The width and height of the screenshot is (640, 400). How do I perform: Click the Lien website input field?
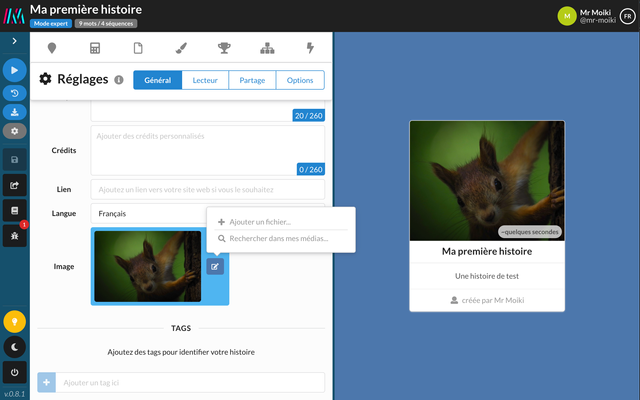(x=208, y=189)
